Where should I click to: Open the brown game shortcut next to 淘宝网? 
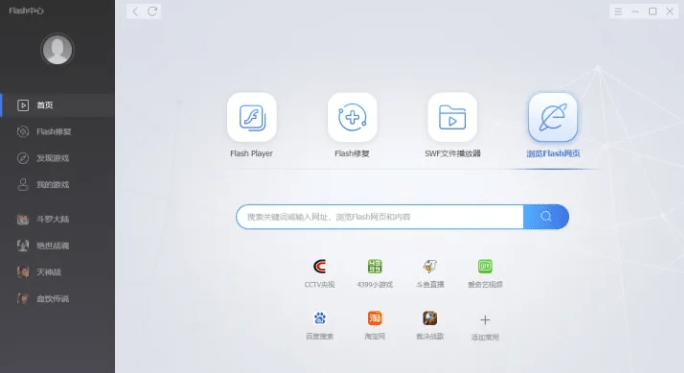click(430, 325)
